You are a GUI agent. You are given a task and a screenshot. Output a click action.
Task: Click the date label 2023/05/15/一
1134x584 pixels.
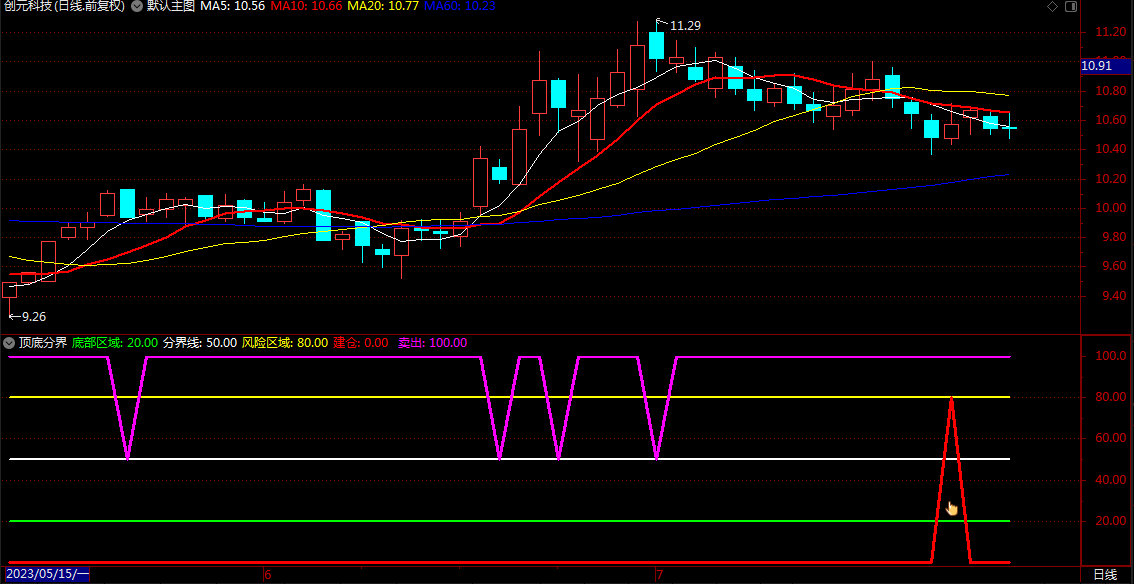[48, 575]
